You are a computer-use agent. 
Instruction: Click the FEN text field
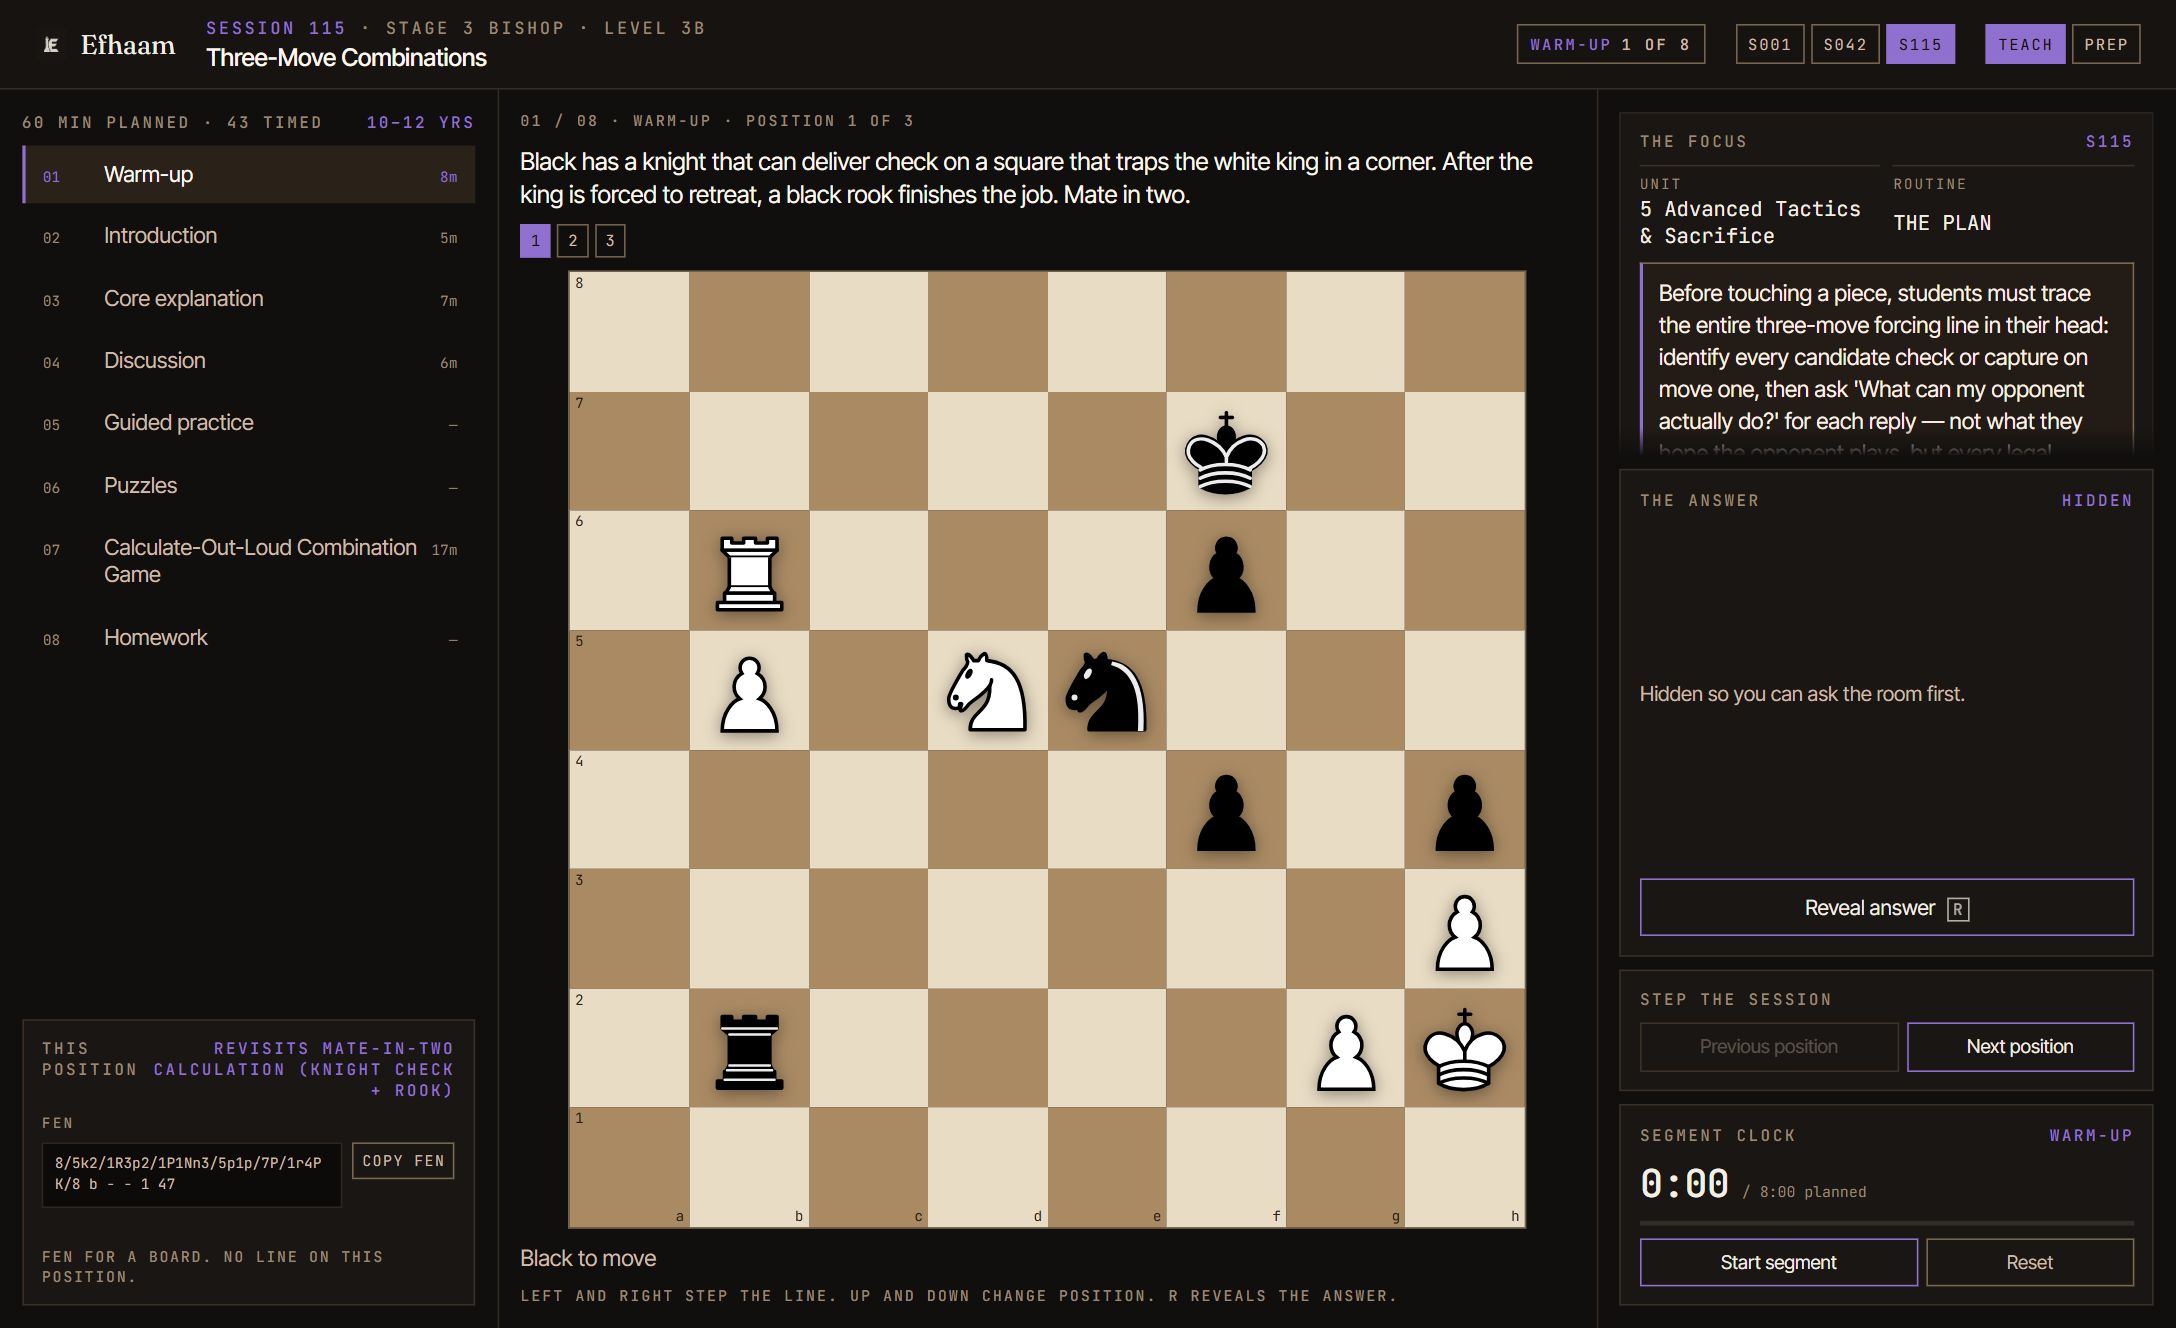pos(191,1174)
